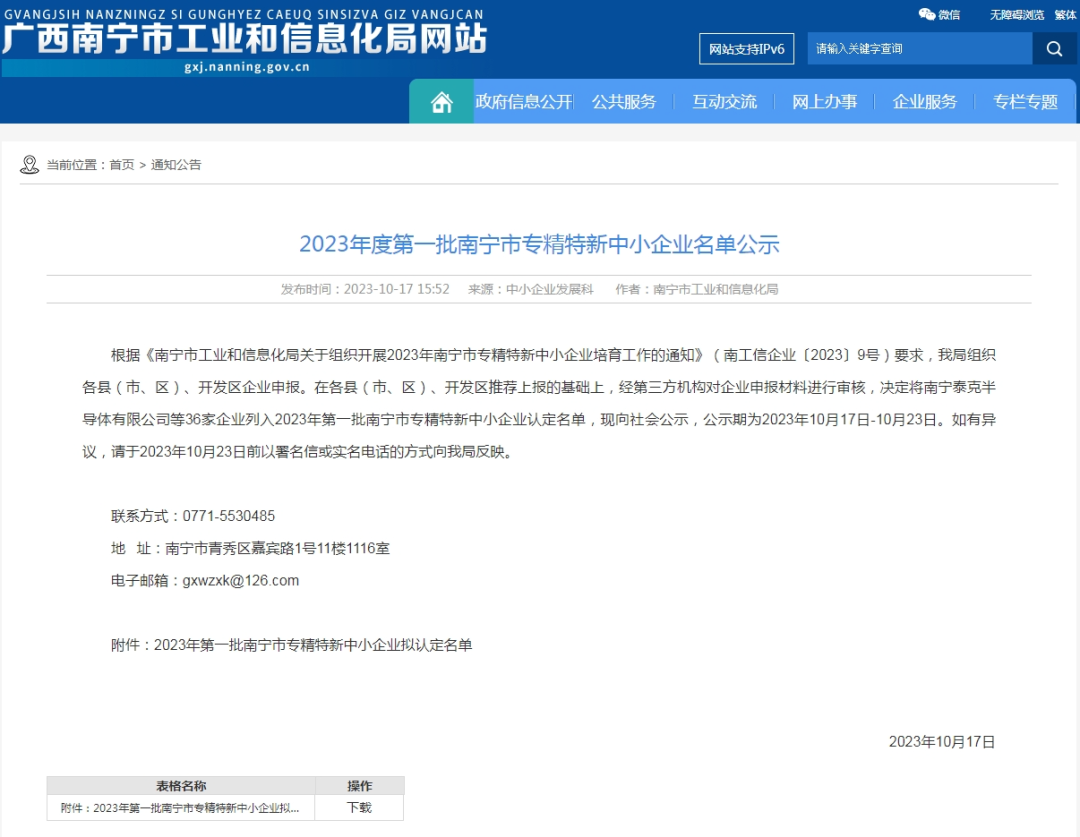This screenshot has height=837, width=1080.
Task: Click the home icon in navigation bar
Action: (x=442, y=102)
